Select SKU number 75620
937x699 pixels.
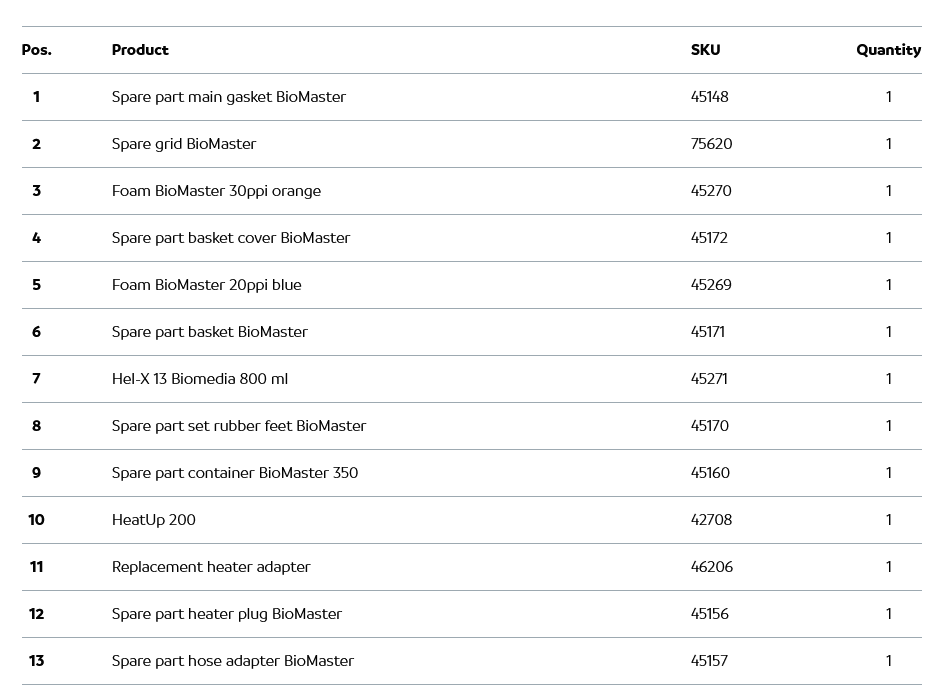(x=711, y=144)
